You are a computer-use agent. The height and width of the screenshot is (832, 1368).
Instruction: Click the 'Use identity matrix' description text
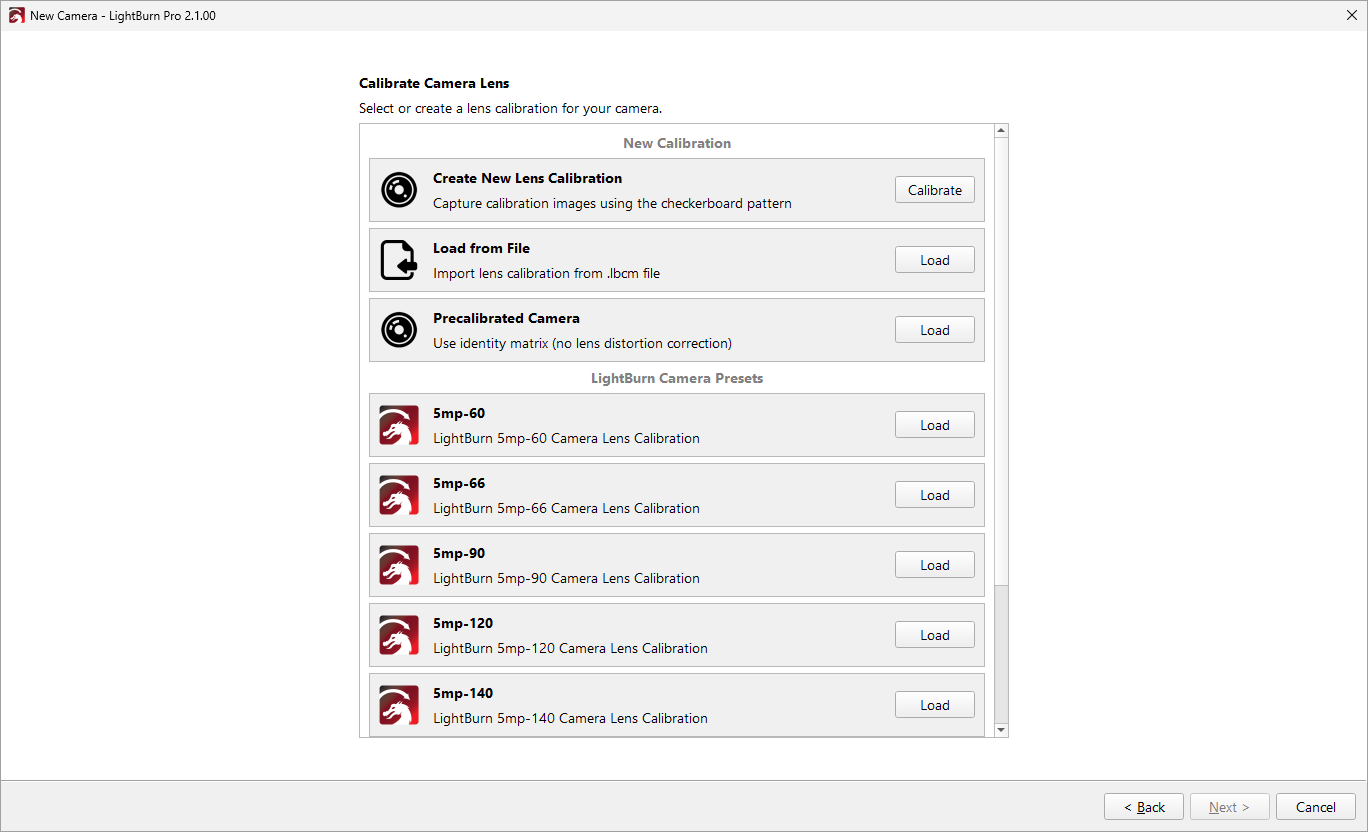pos(583,343)
